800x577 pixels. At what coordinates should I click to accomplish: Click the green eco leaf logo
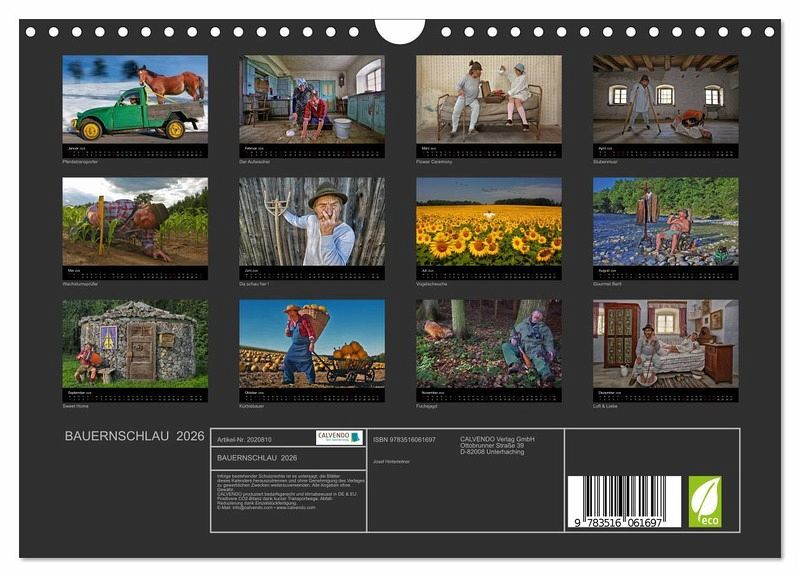coord(704,501)
